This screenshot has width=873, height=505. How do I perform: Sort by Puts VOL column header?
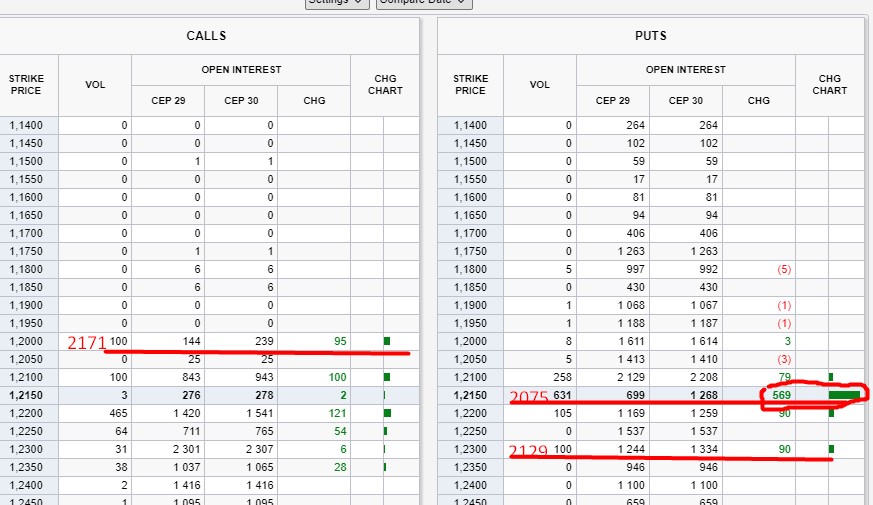coord(539,84)
